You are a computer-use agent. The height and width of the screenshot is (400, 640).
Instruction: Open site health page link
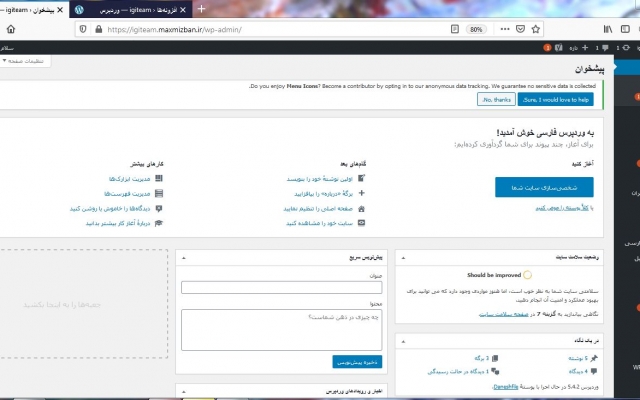(504, 314)
